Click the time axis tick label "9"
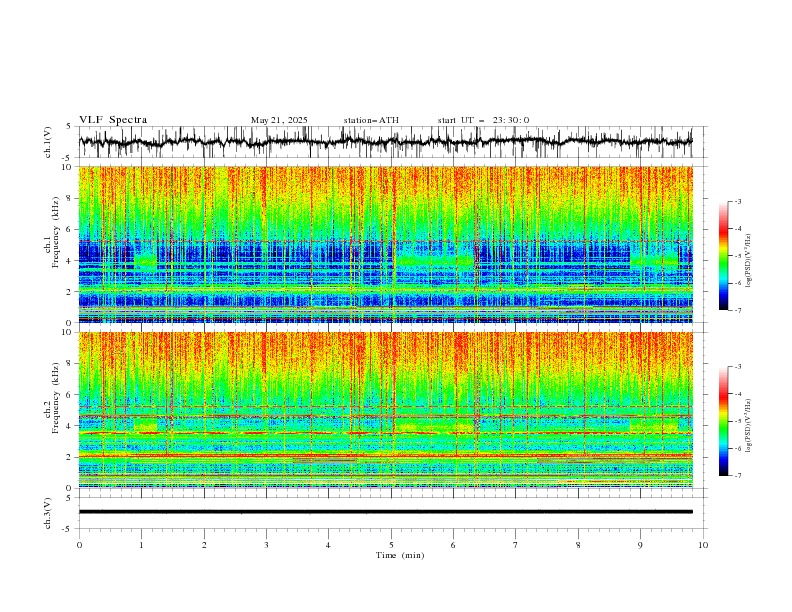Screen dimensions: 792x612 (x=640, y=545)
